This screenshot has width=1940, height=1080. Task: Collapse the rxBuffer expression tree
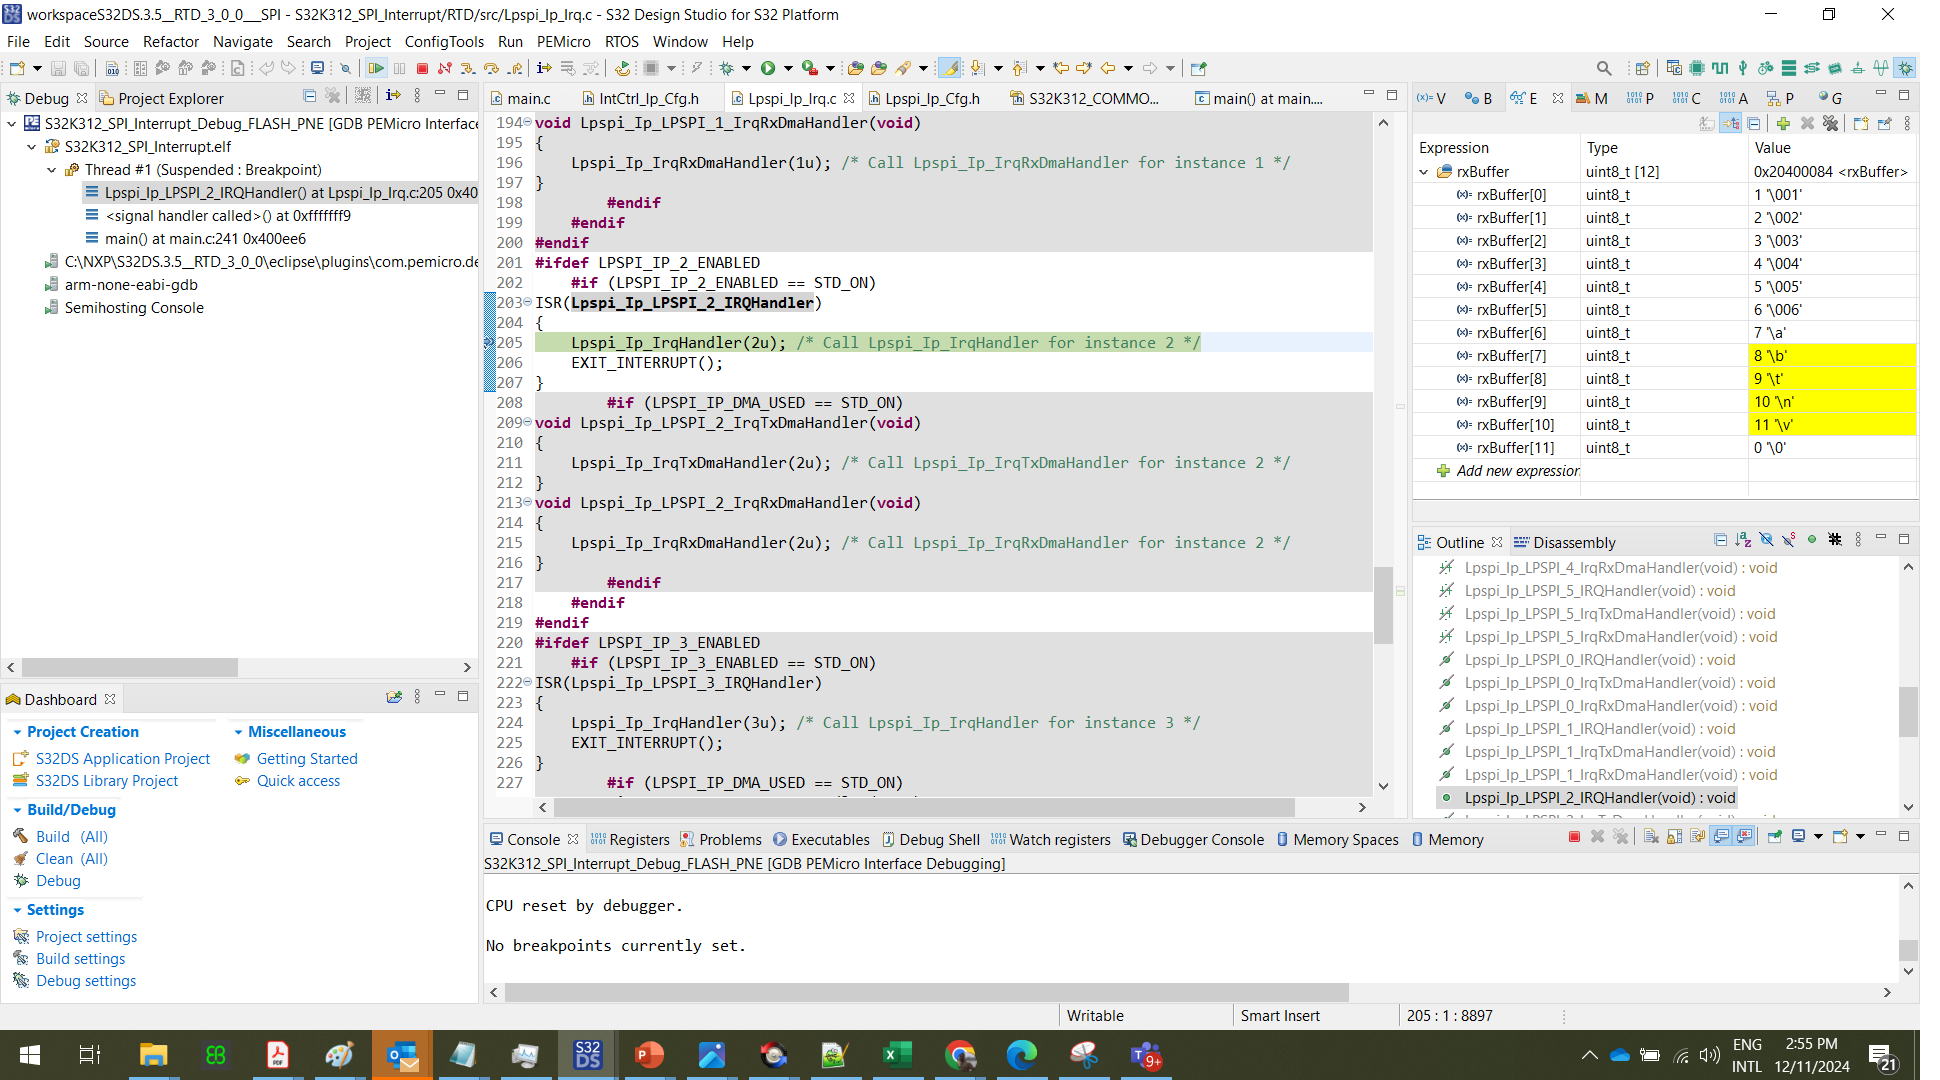[x=1424, y=171]
